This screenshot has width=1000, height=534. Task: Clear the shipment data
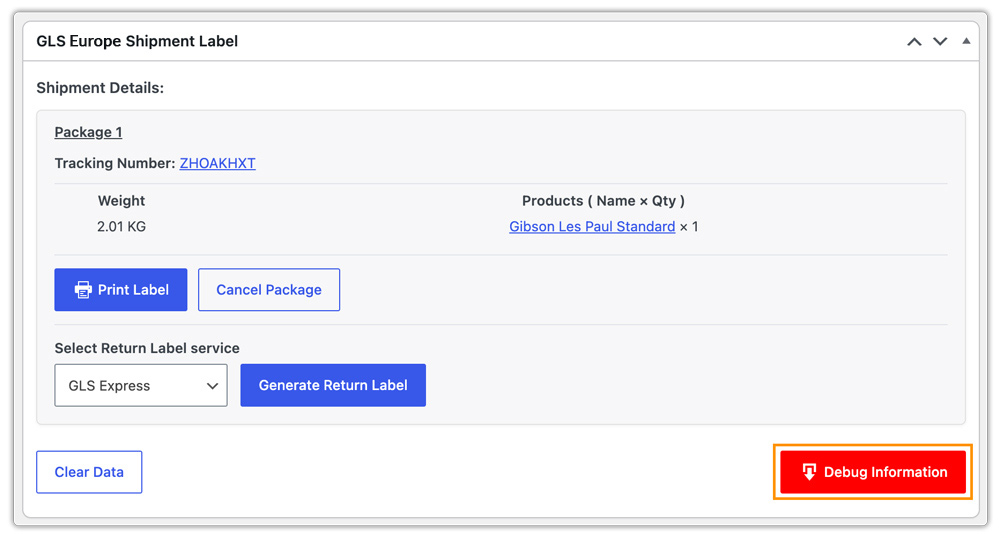tap(89, 472)
